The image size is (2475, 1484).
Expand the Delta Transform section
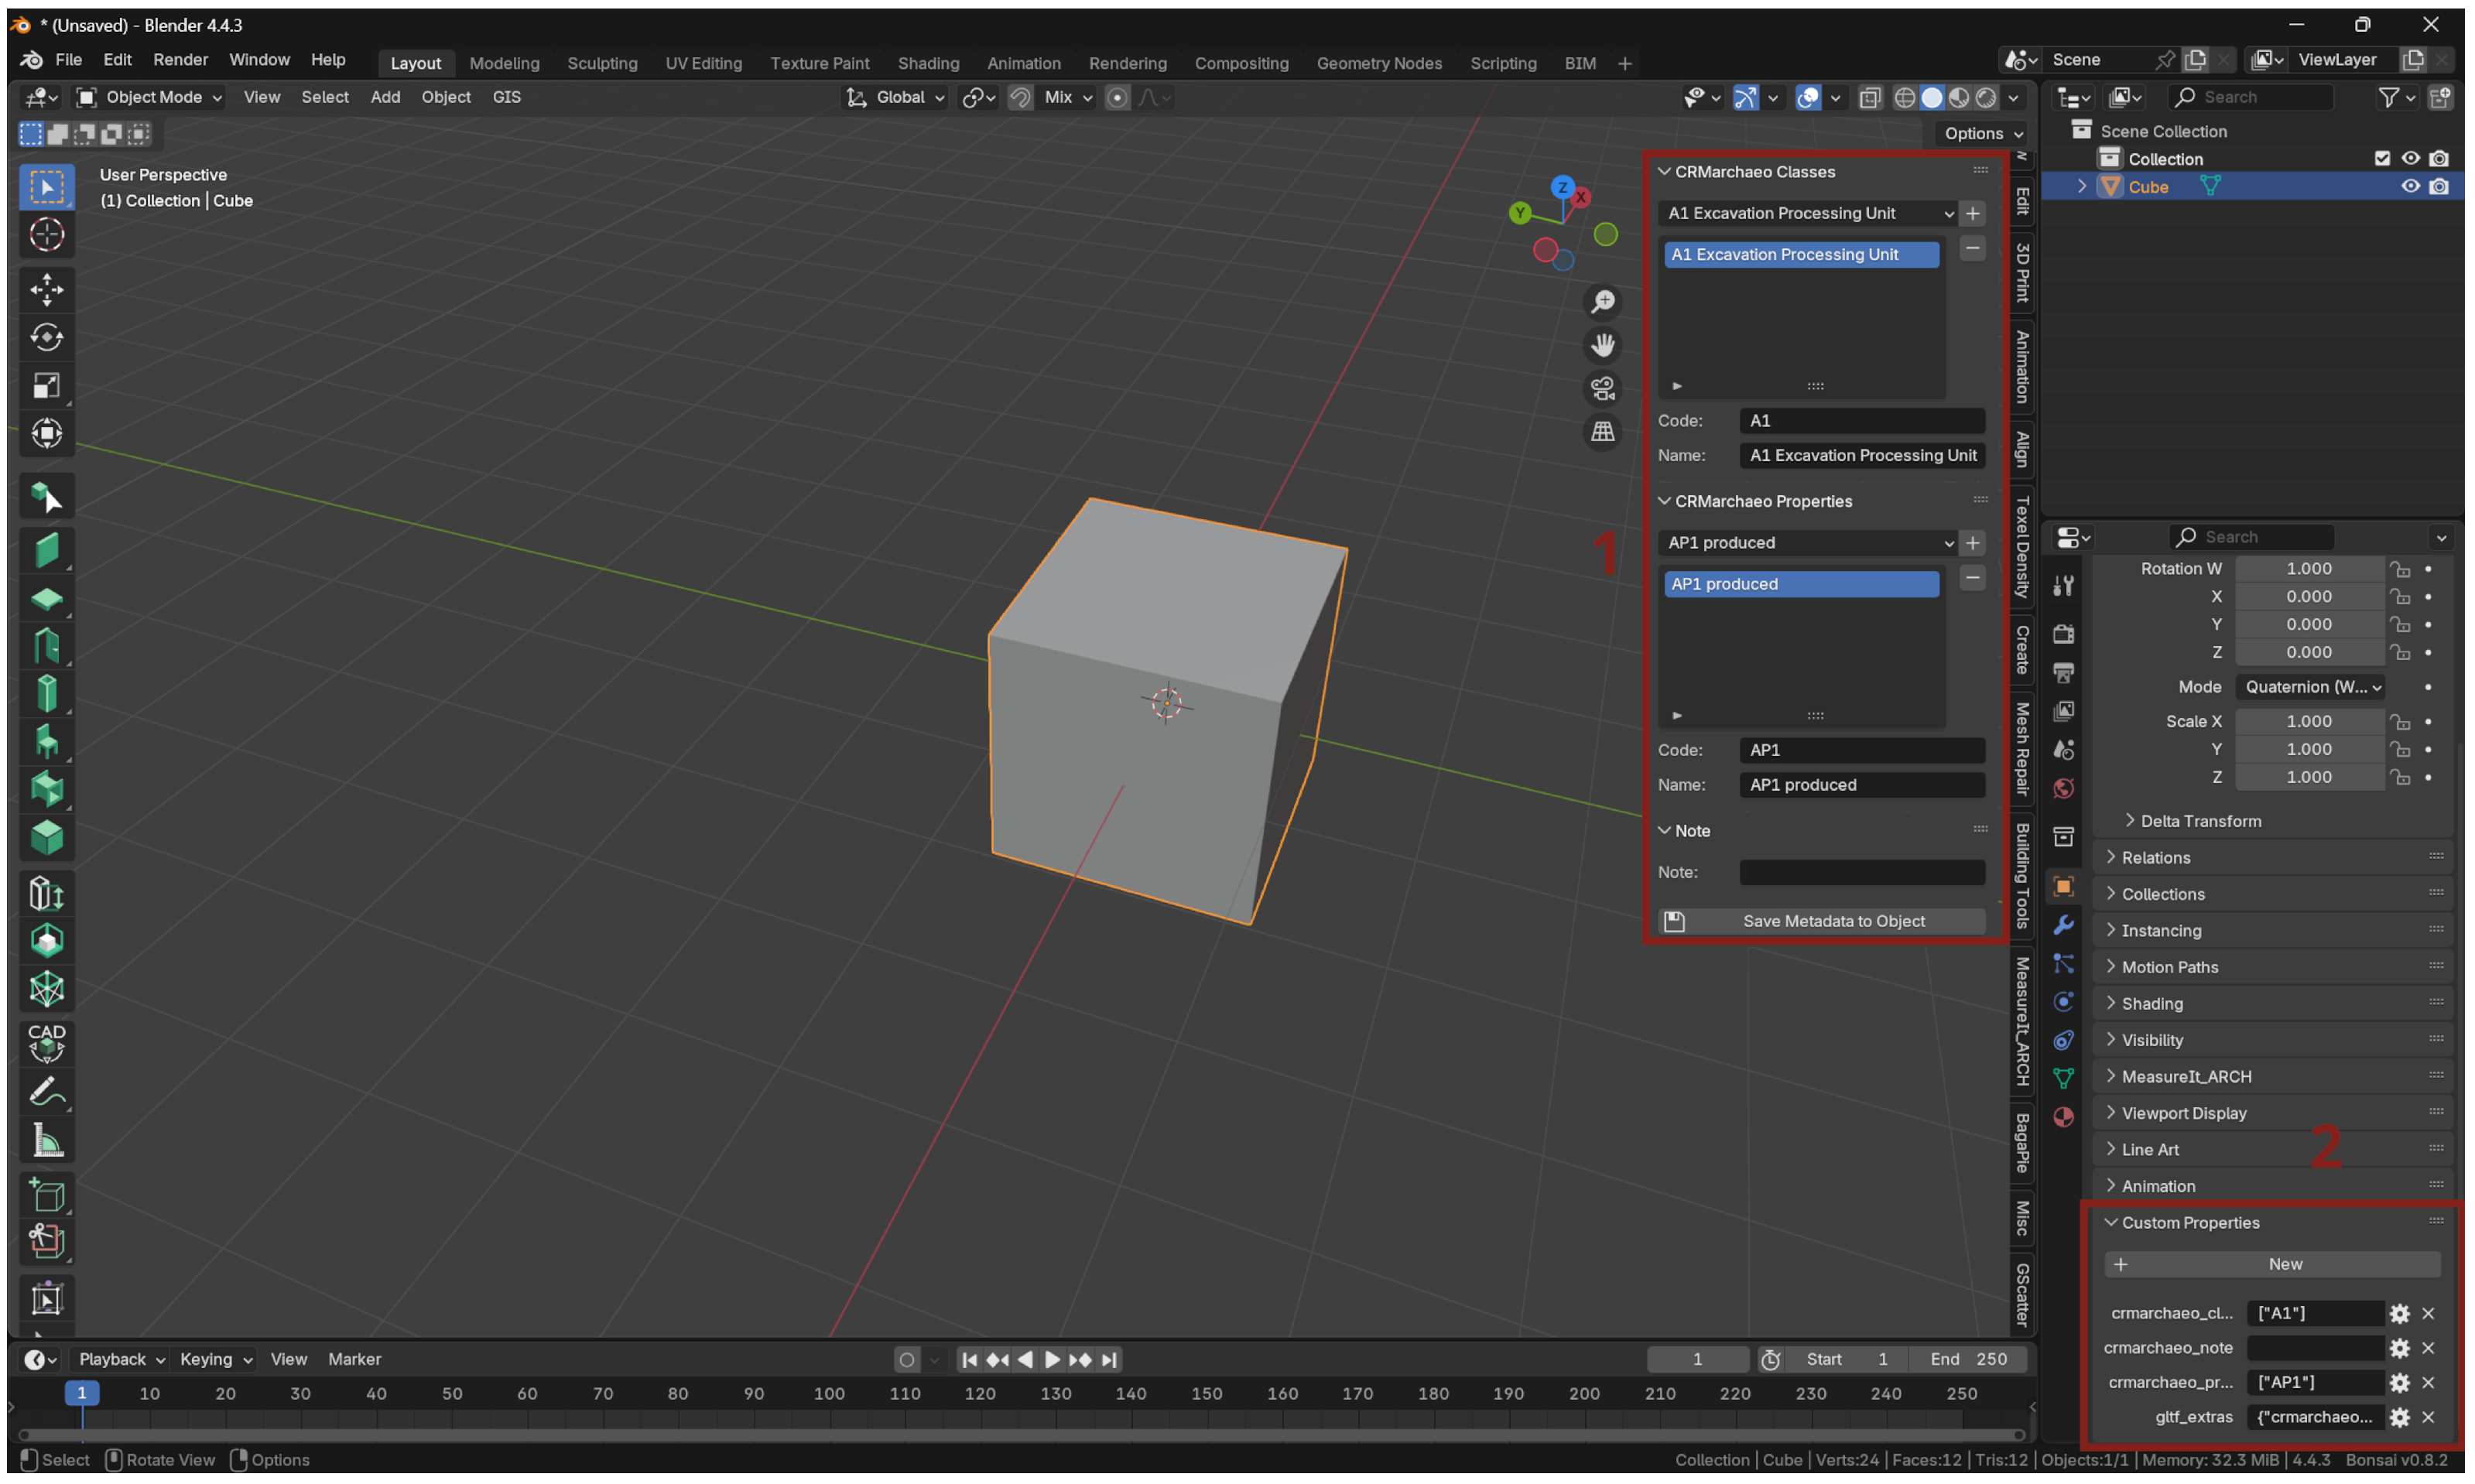point(2199,821)
